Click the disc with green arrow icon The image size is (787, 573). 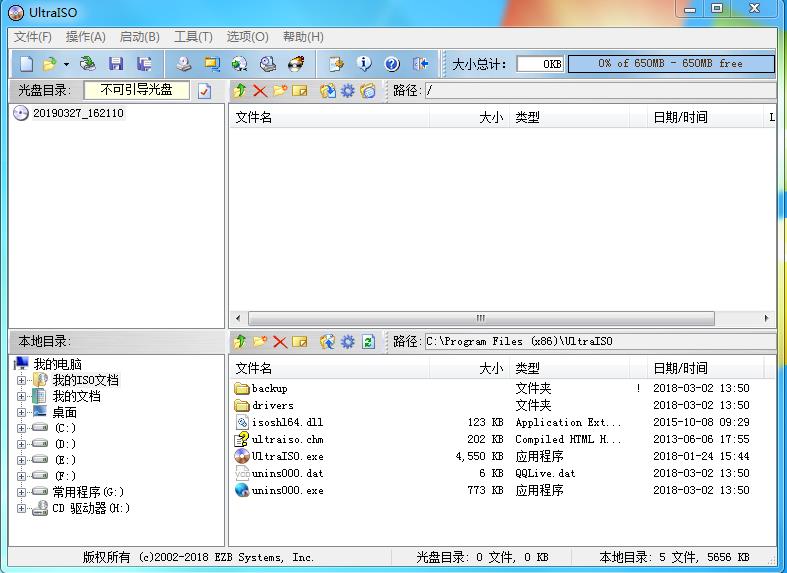point(240,64)
